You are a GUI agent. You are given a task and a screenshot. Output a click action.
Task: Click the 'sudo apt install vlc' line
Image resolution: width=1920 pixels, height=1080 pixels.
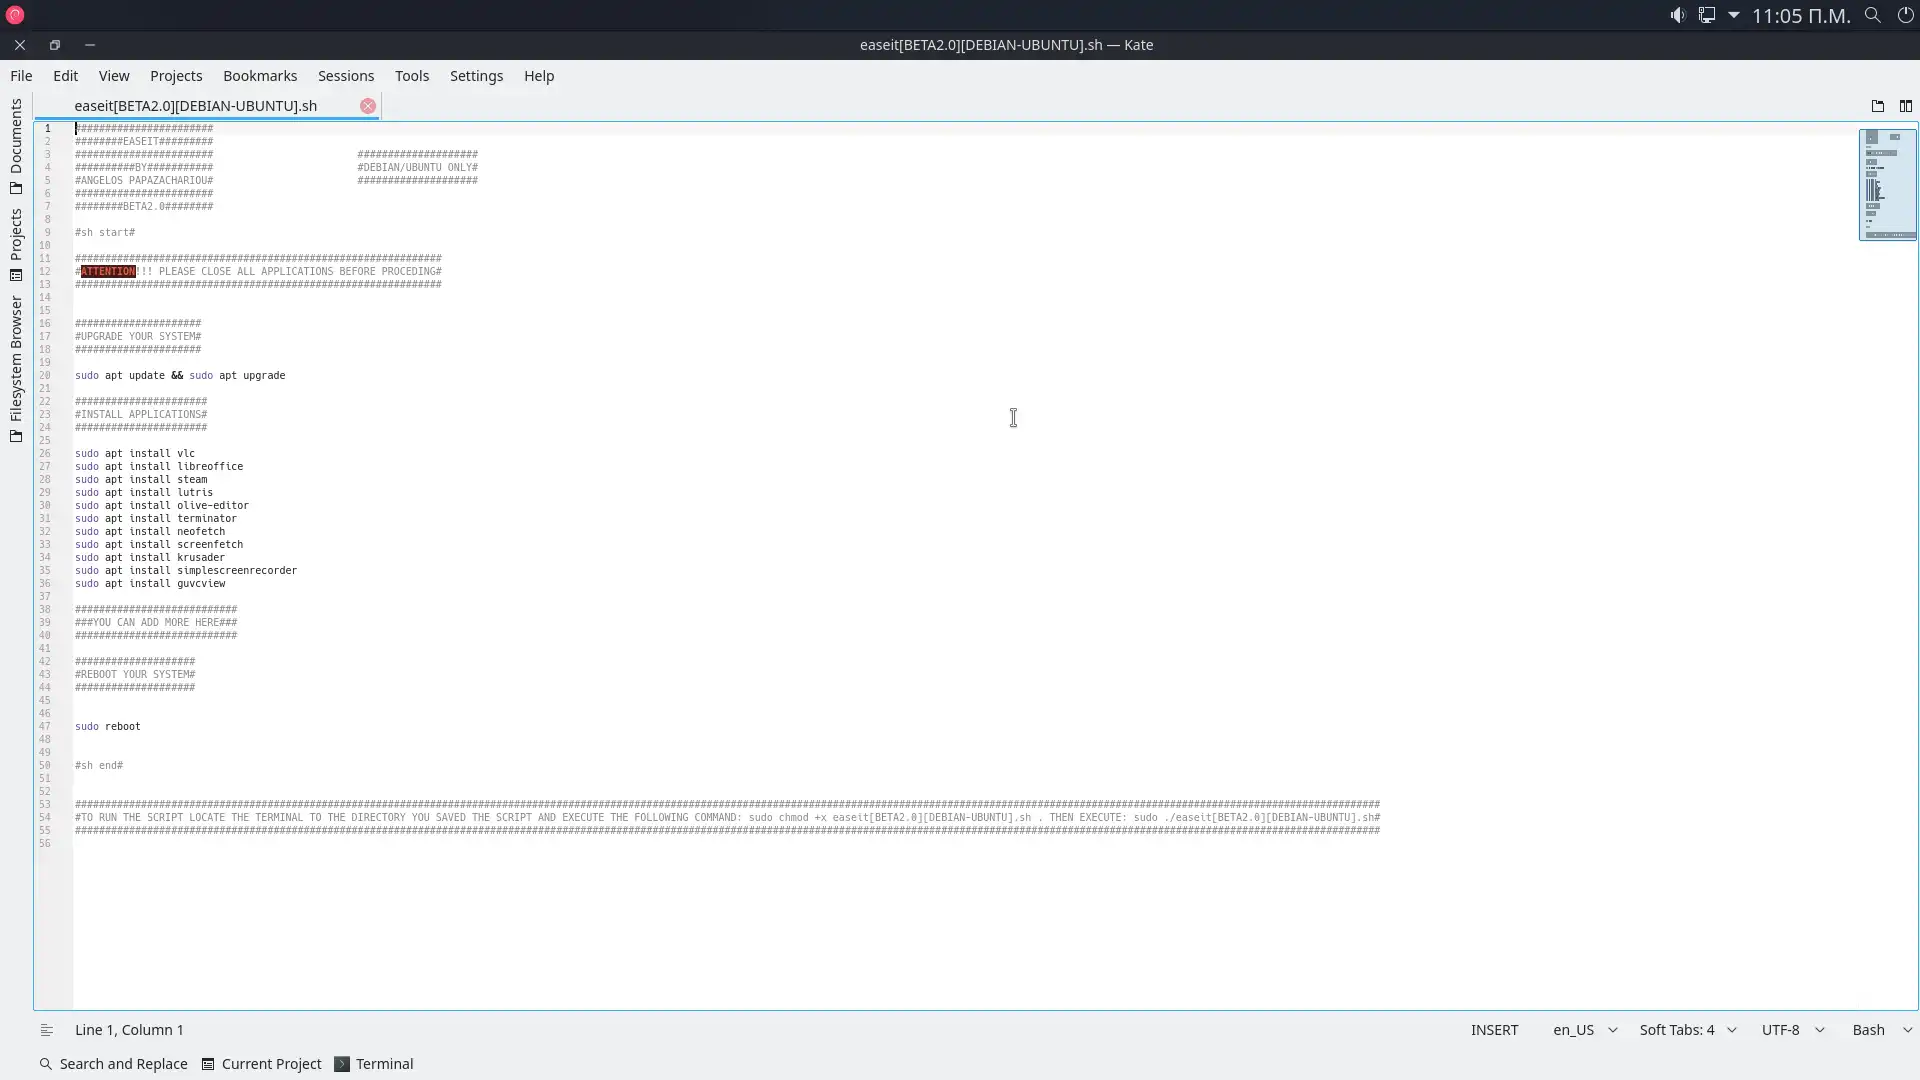[135, 454]
